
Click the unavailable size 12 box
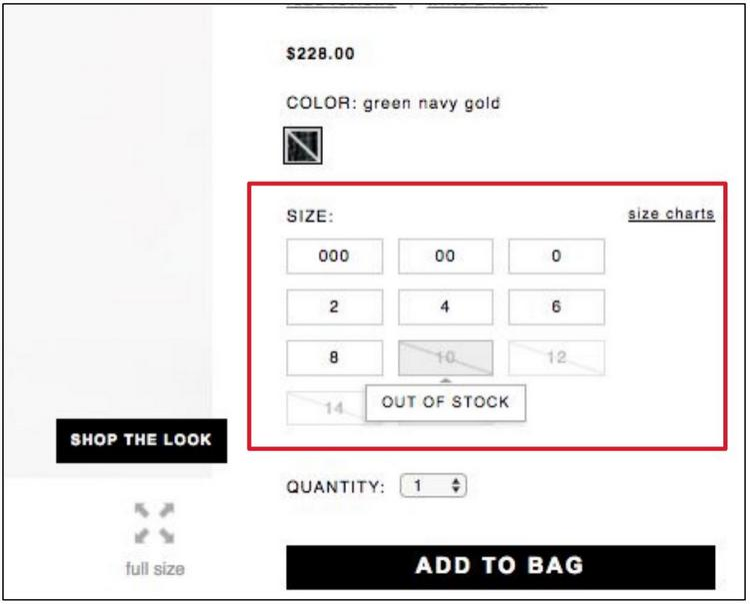556,358
